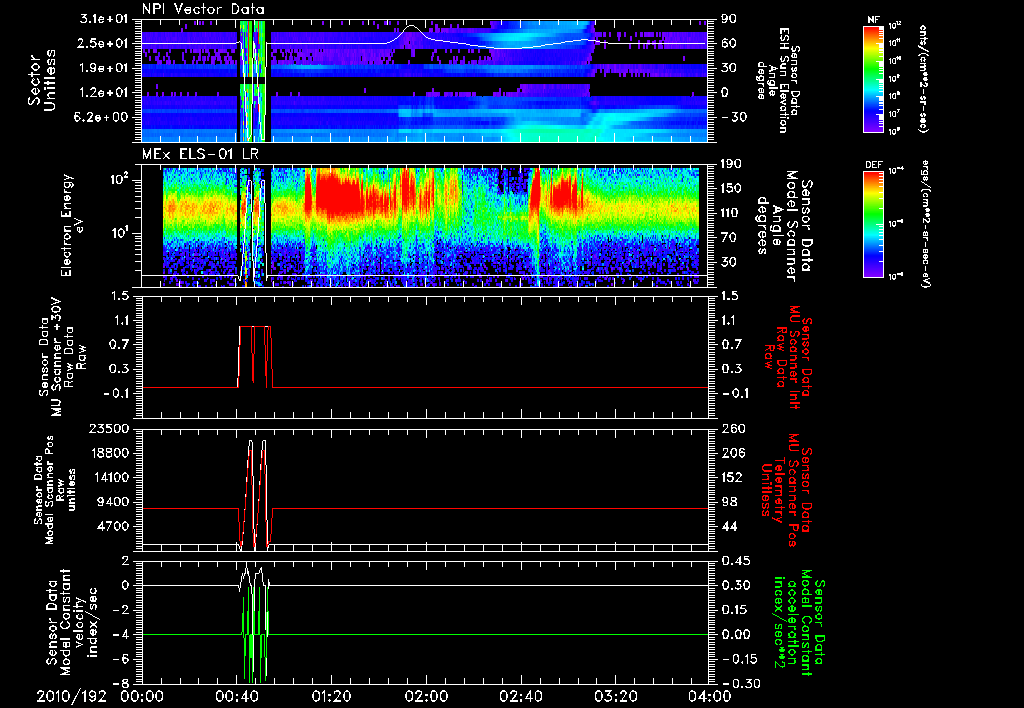Click the "NF" color bar heading
This screenshot has height=708, width=1024.
click(873, 20)
